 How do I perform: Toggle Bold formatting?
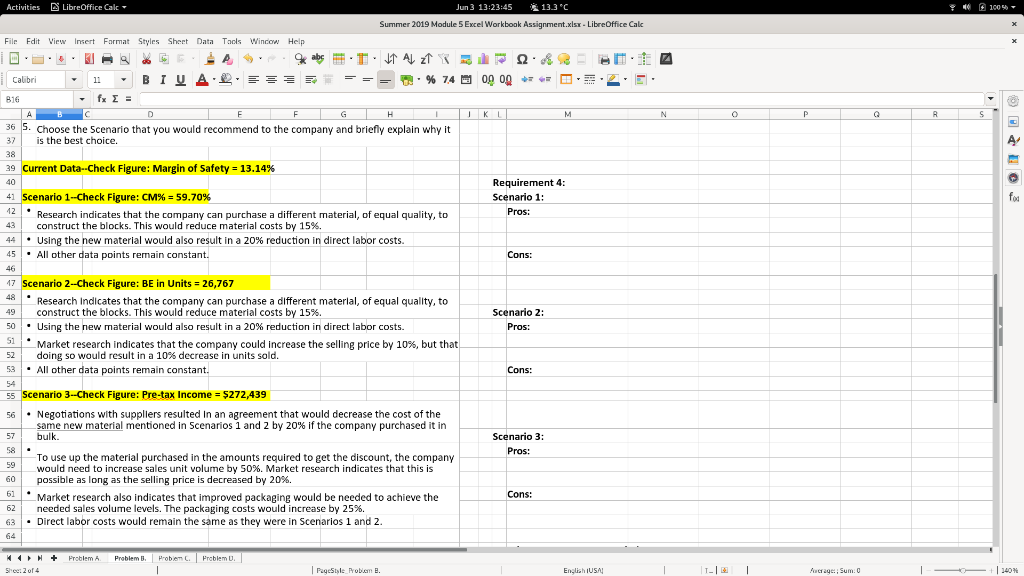click(x=146, y=80)
